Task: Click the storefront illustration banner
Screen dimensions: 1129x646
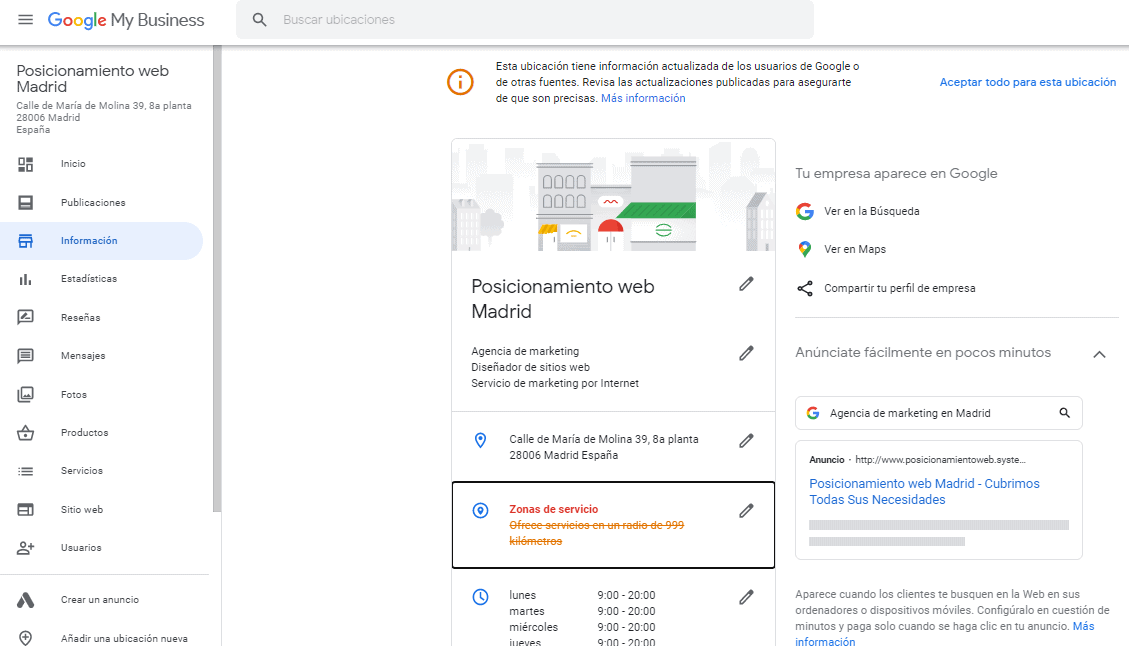Action: pyautogui.click(x=613, y=195)
